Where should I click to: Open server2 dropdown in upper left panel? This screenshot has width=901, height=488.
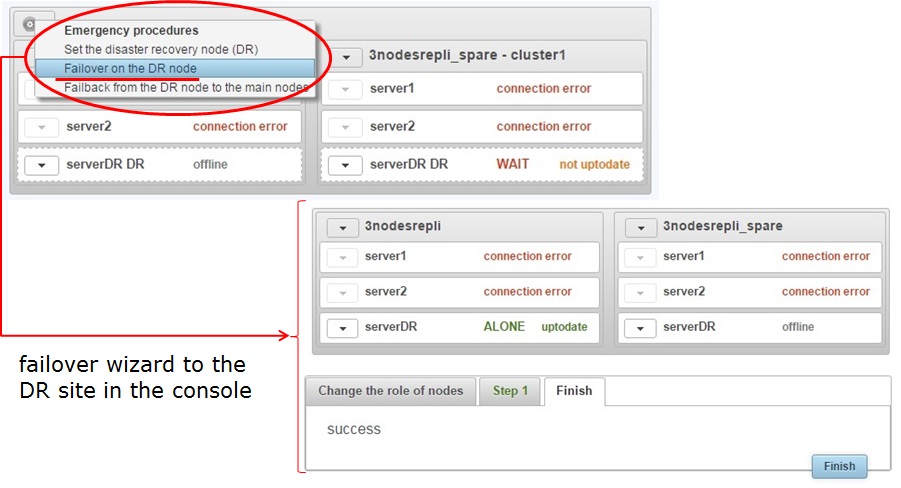click(41, 127)
